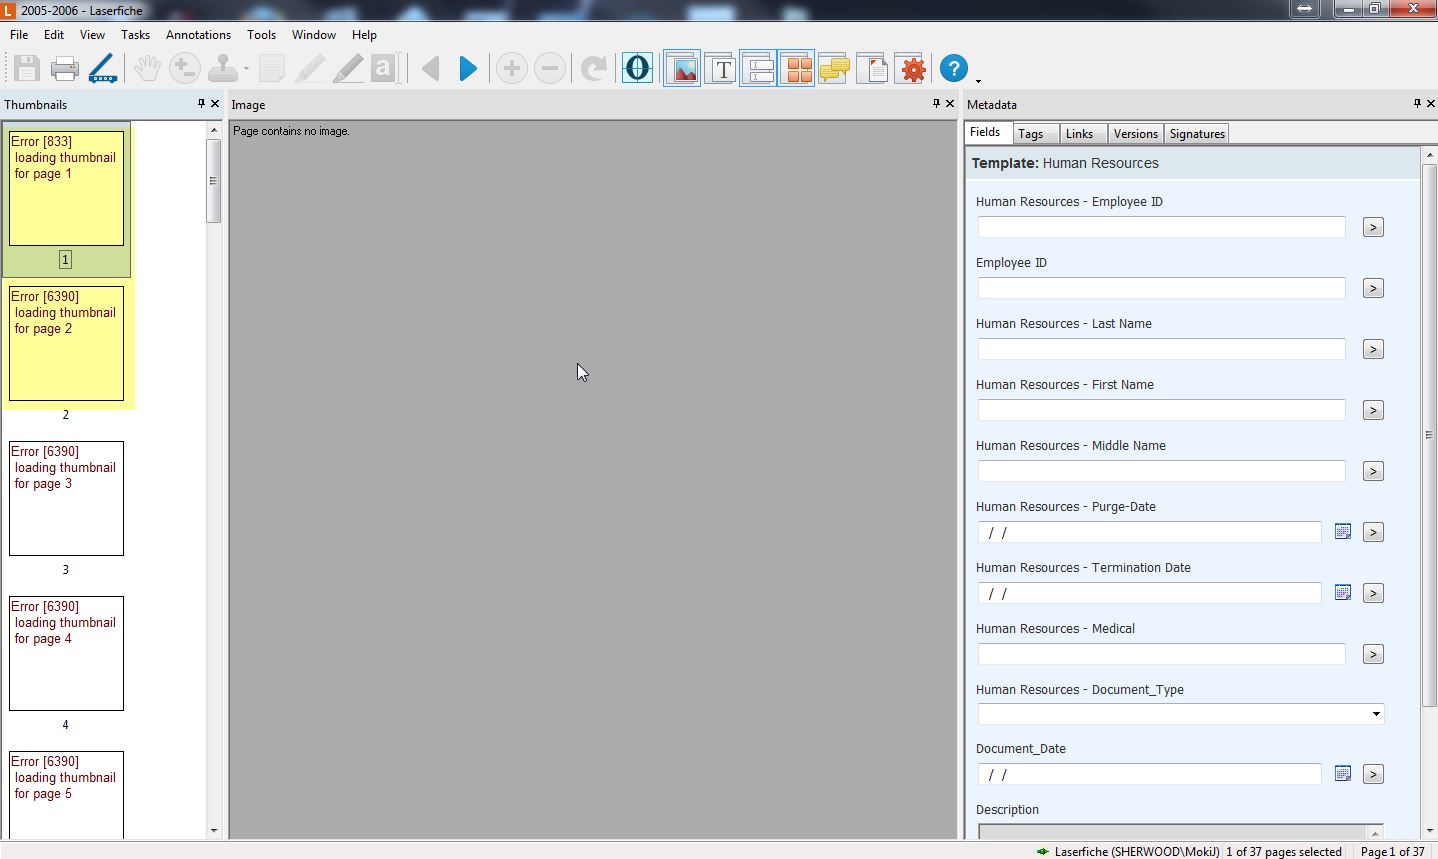The height and width of the screenshot is (859, 1438).
Task: Open the Annotations menu
Action: click(198, 34)
